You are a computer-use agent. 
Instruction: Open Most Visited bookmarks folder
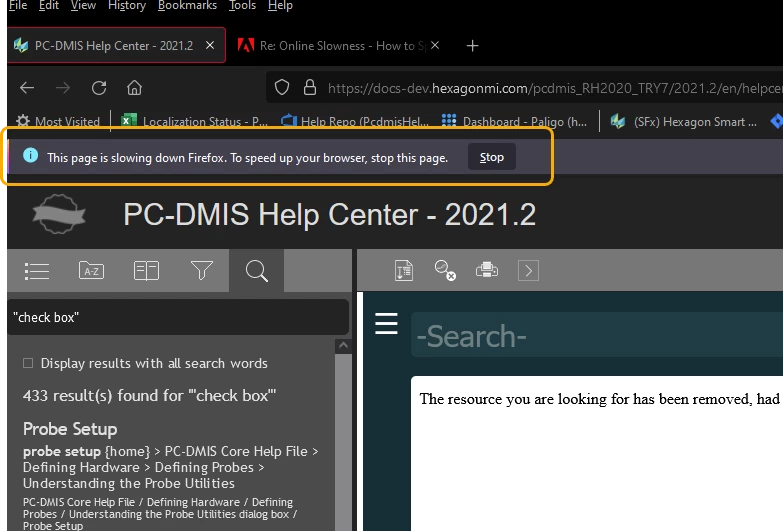tap(58, 121)
